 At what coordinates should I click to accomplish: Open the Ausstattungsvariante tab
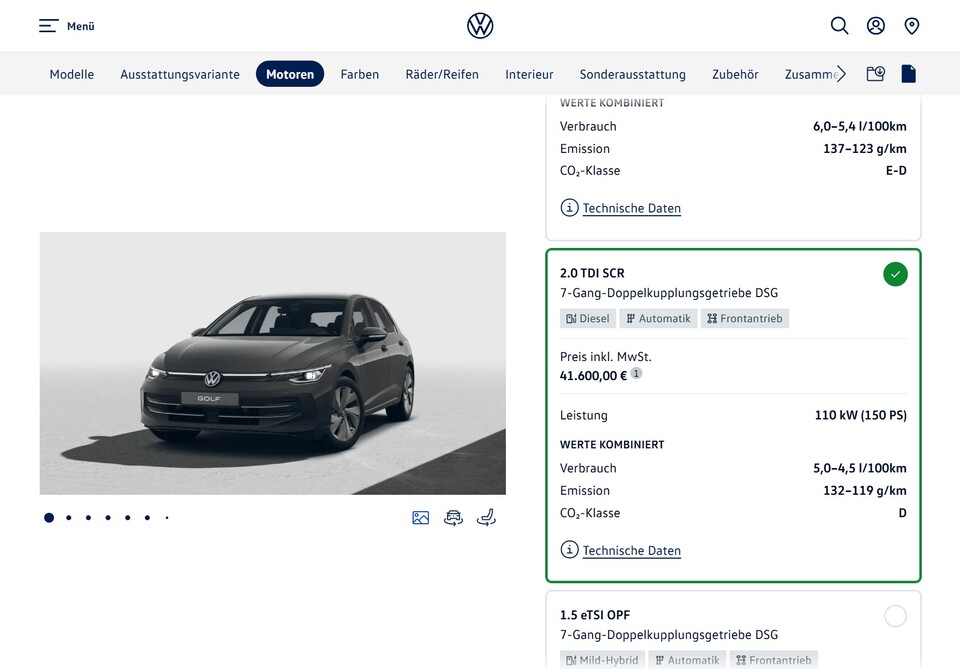180,74
